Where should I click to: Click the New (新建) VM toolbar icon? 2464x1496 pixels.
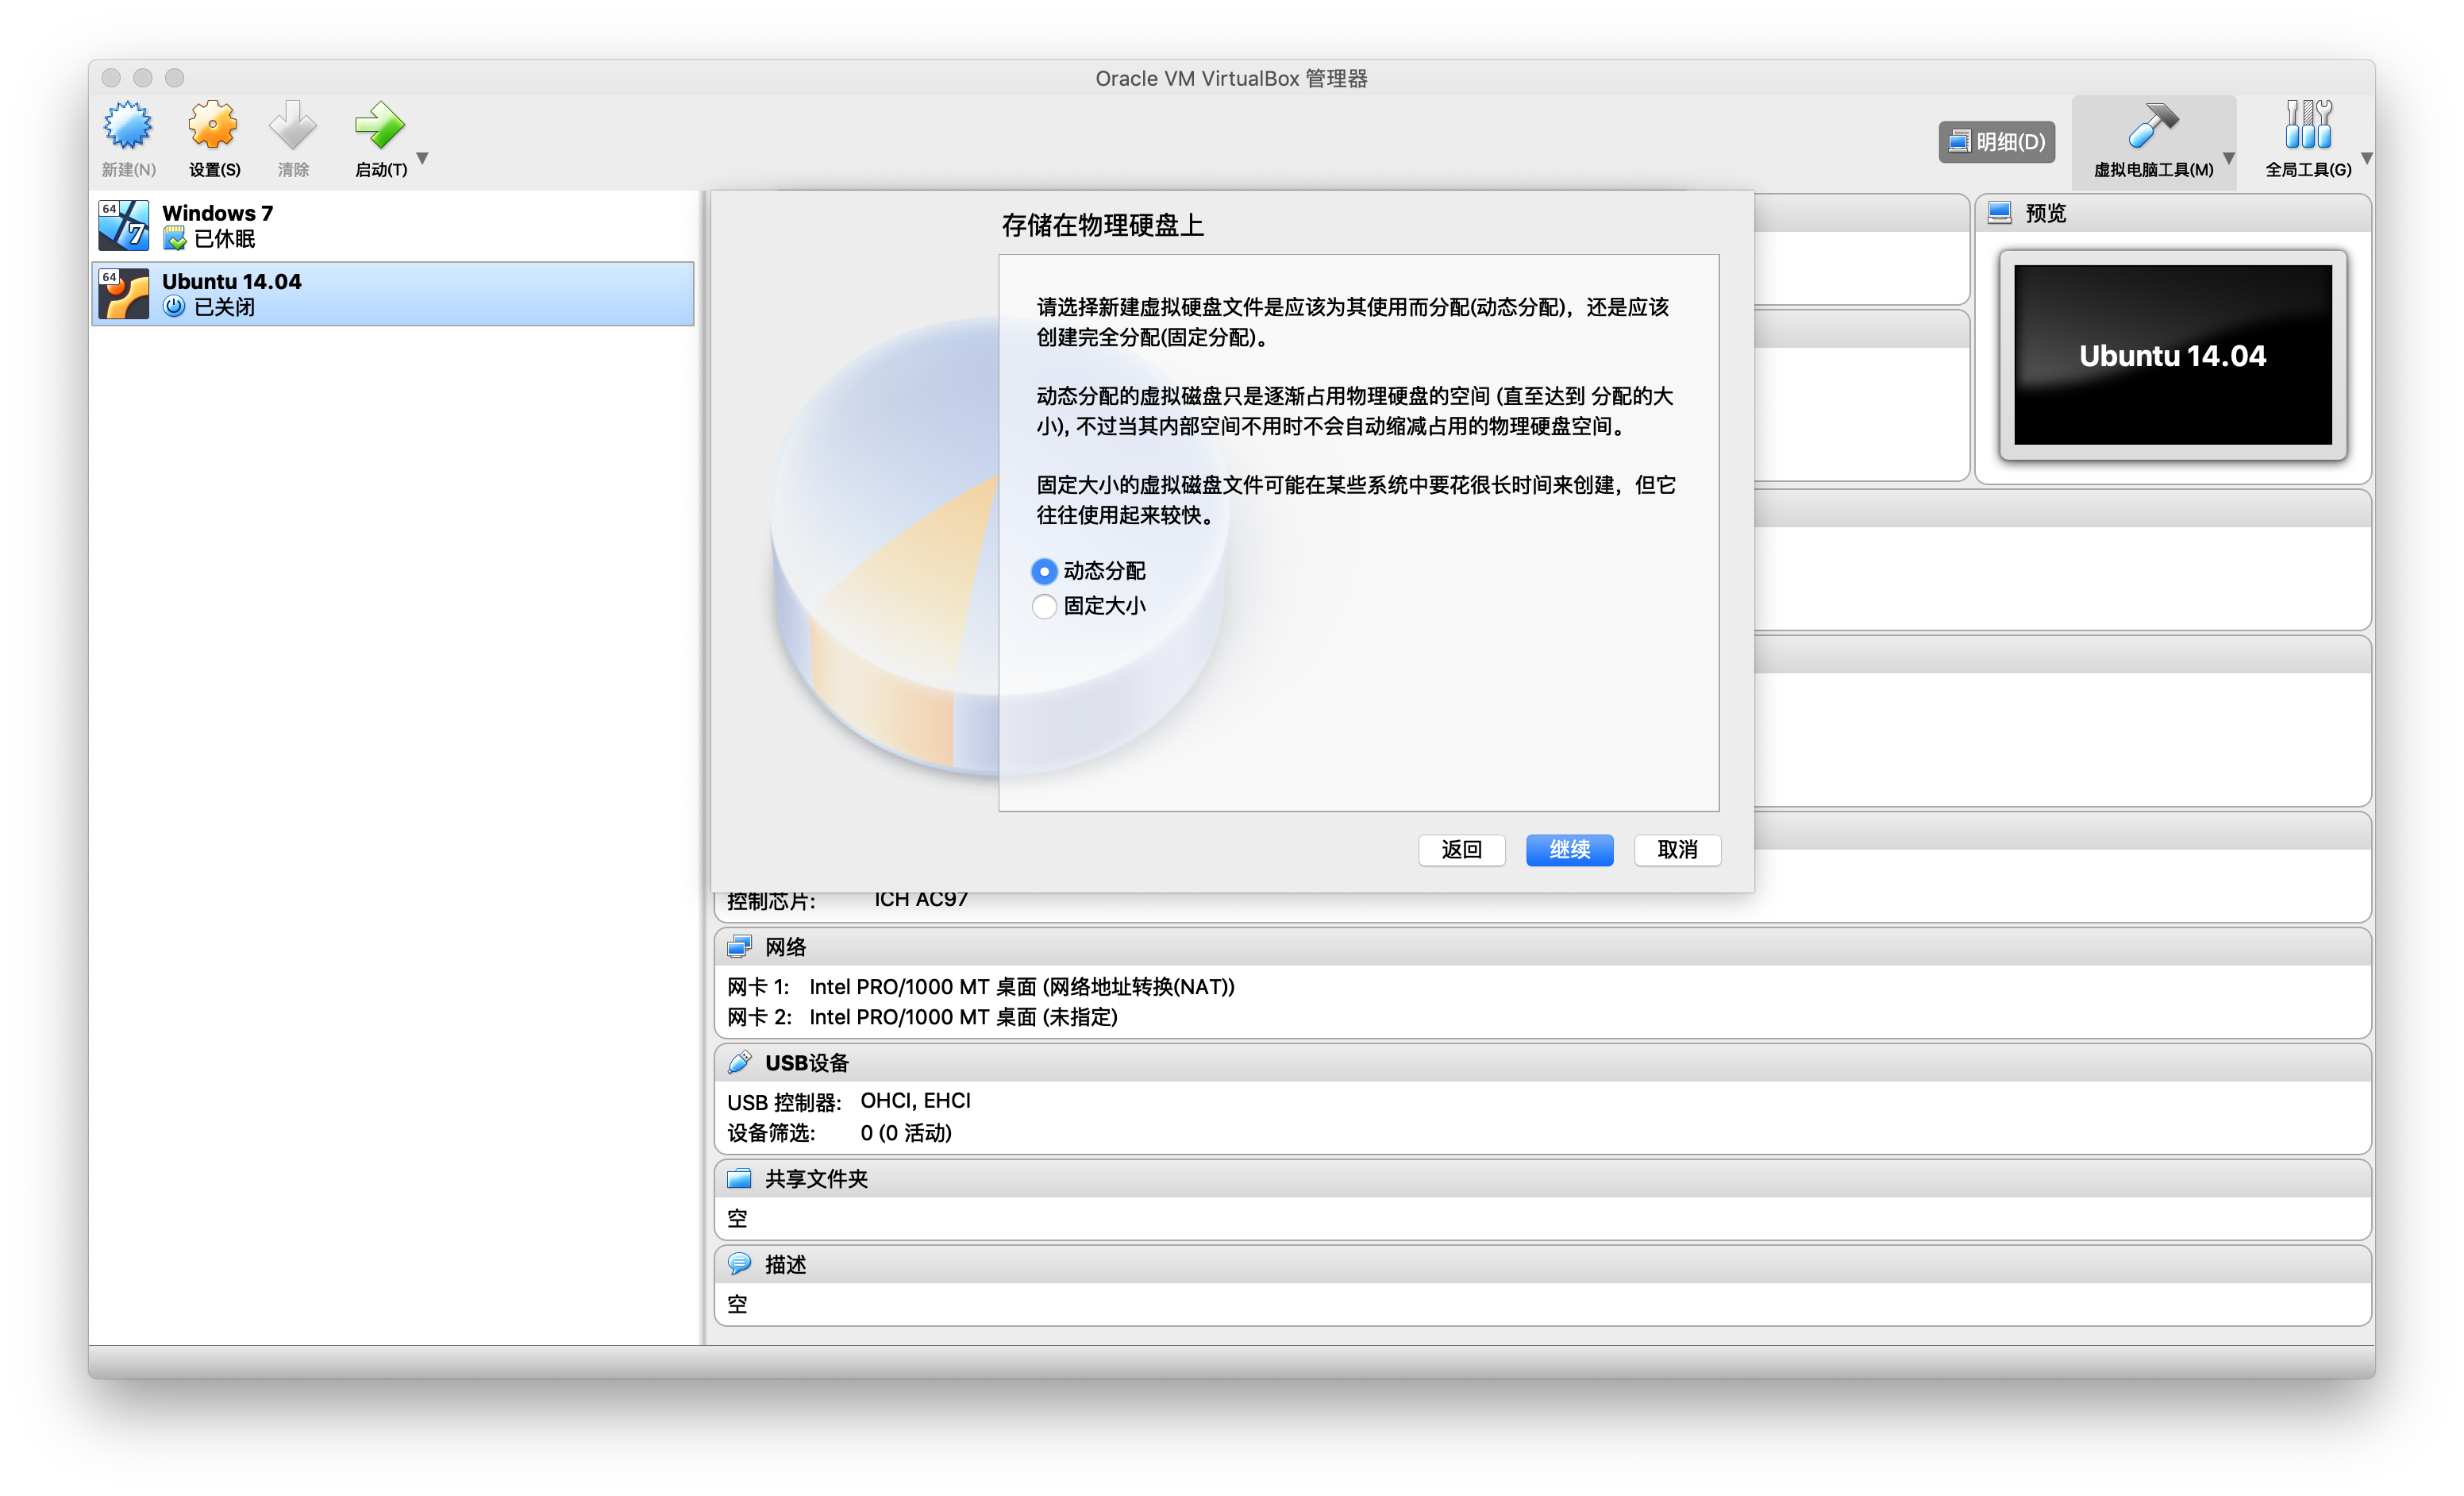pyautogui.click(x=128, y=126)
